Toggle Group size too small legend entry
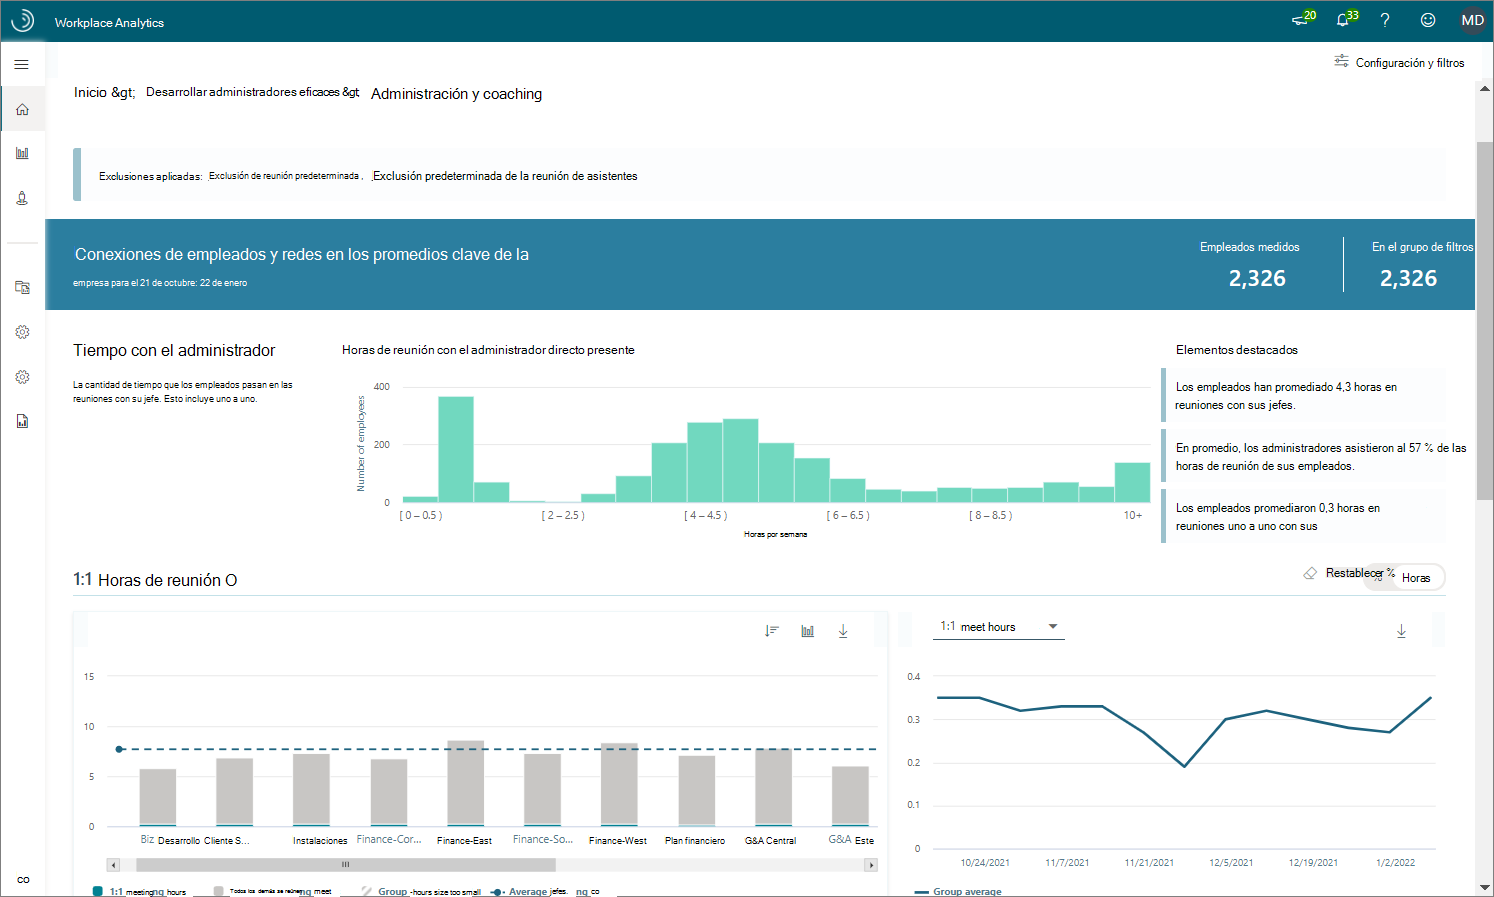This screenshot has height=897, width=1494. tap(421, 891)
